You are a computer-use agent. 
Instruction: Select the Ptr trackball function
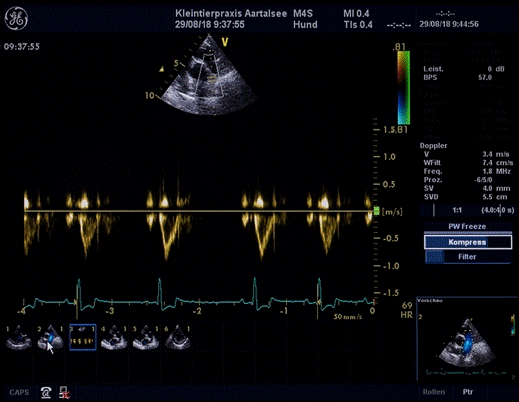click(x=468, y=392)
